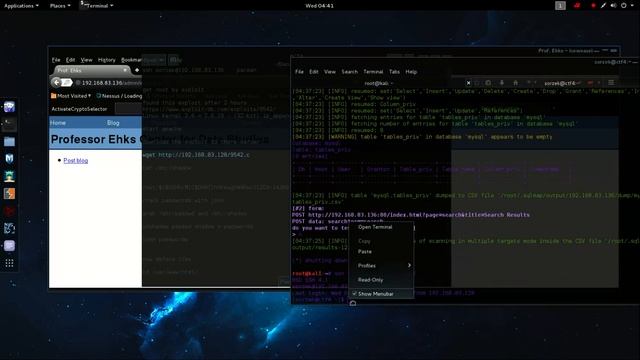Switch to the Prof. Ehks browser tab
Viewport: 640px width, 360px height.
point(91,70)
